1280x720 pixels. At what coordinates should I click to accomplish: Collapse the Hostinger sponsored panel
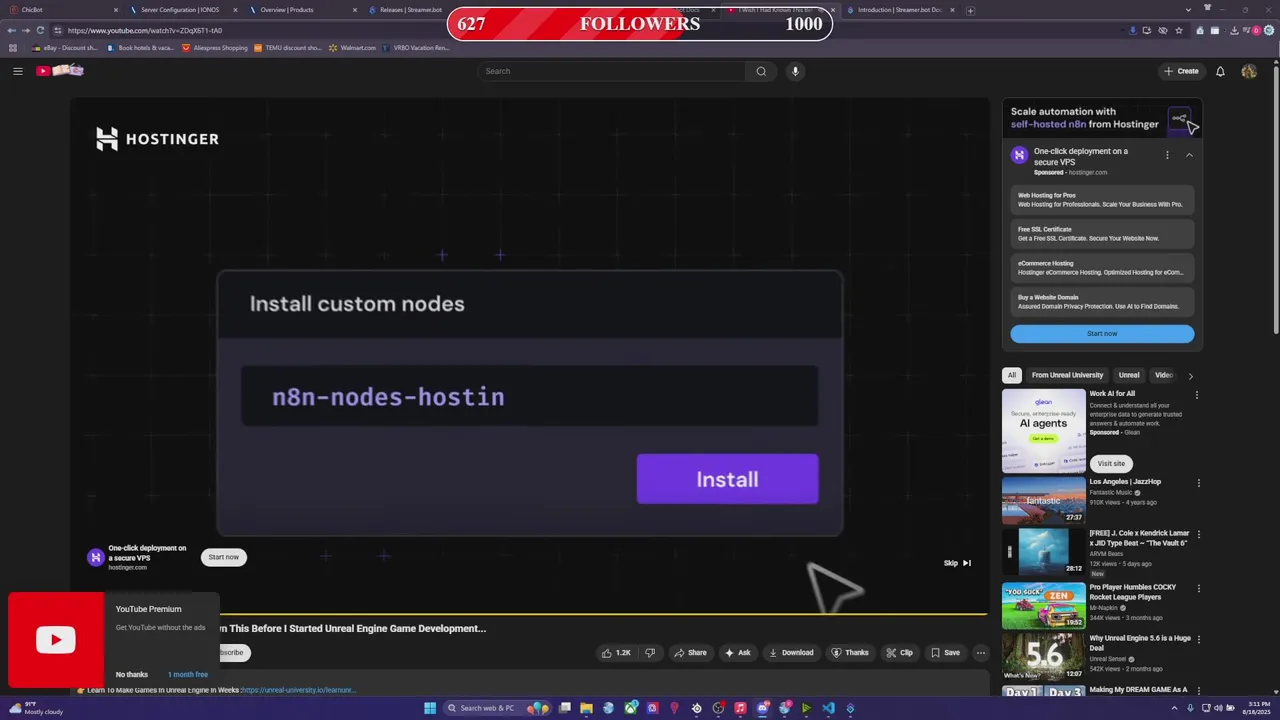1189,155
